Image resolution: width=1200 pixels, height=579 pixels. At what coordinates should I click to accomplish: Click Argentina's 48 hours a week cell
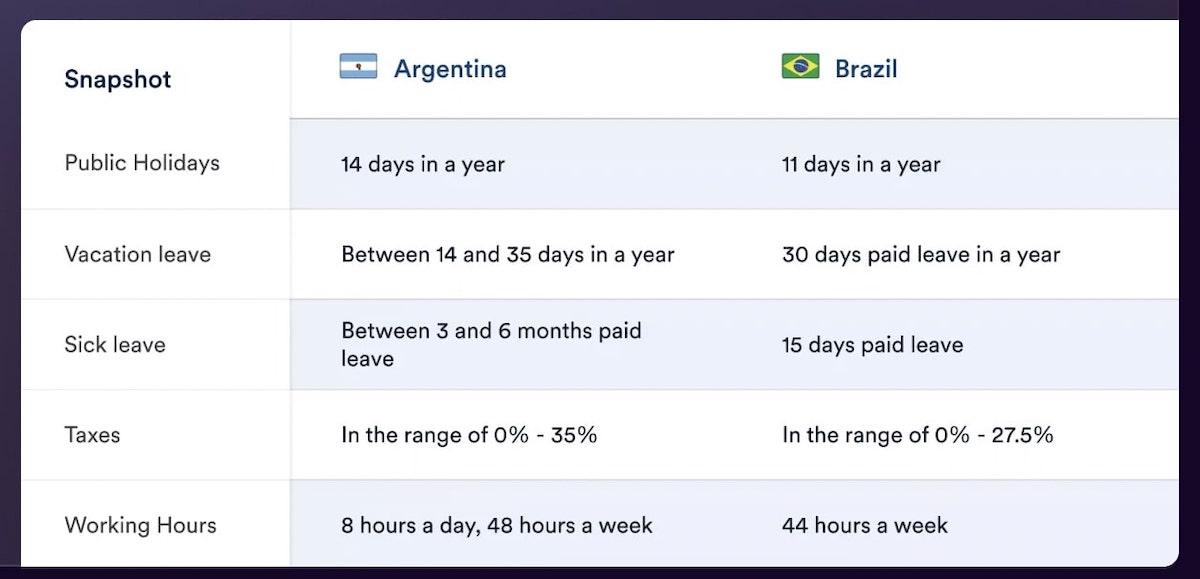coord(497,525)
